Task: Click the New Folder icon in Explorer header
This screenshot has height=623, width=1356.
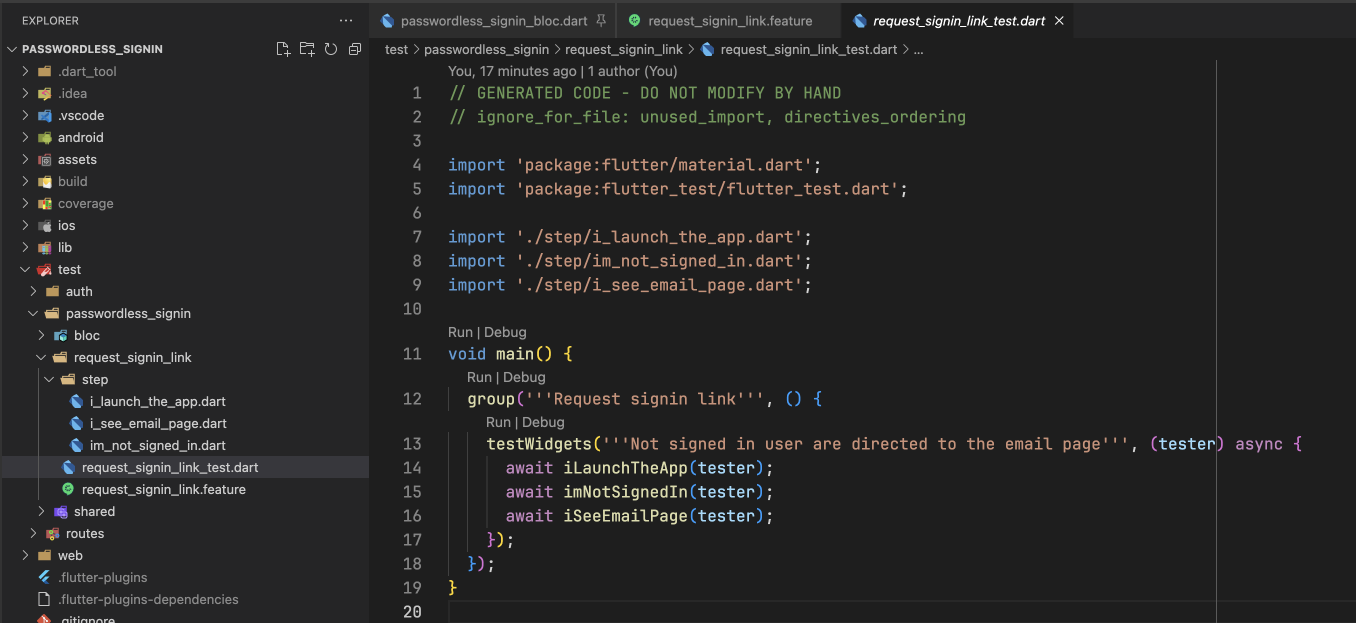Action: (x=307, y=49)
